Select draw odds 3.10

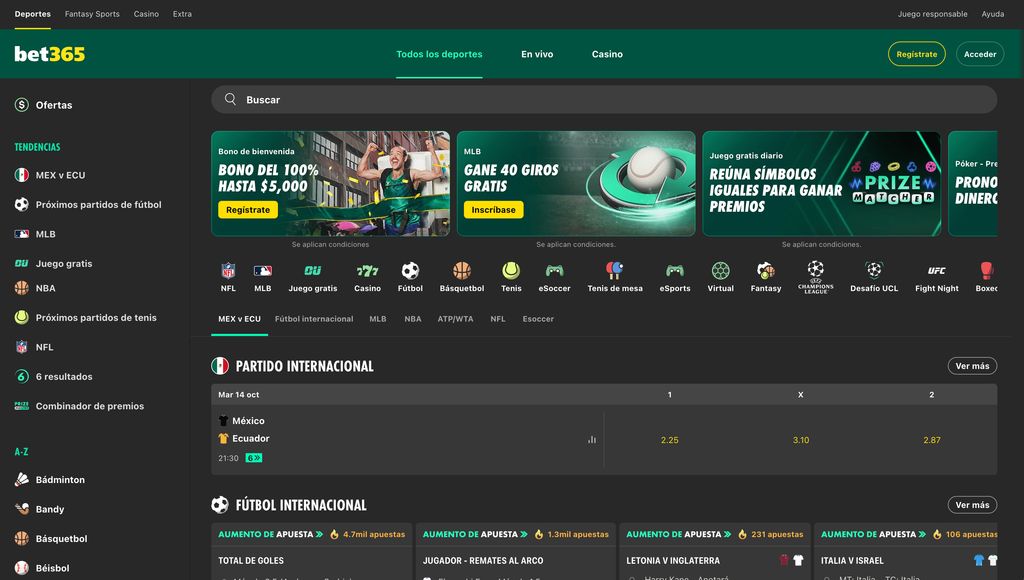coord(801,440)
